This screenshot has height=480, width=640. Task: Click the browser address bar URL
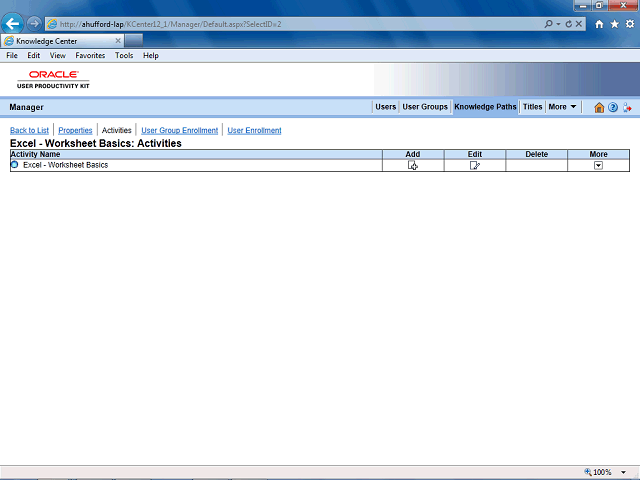click(171, 24)
